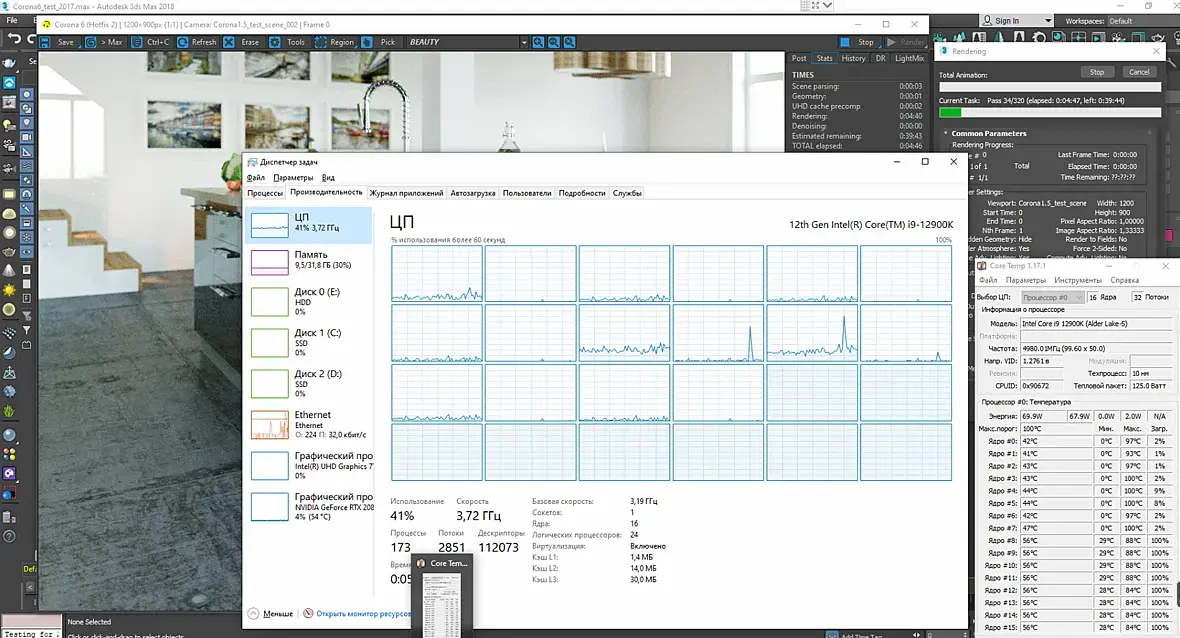The width and height of the screenshot is (1180, 638).
Task: Click zoom to fit magnifier icon in Corona toolbar
Action: click(570, 42)
